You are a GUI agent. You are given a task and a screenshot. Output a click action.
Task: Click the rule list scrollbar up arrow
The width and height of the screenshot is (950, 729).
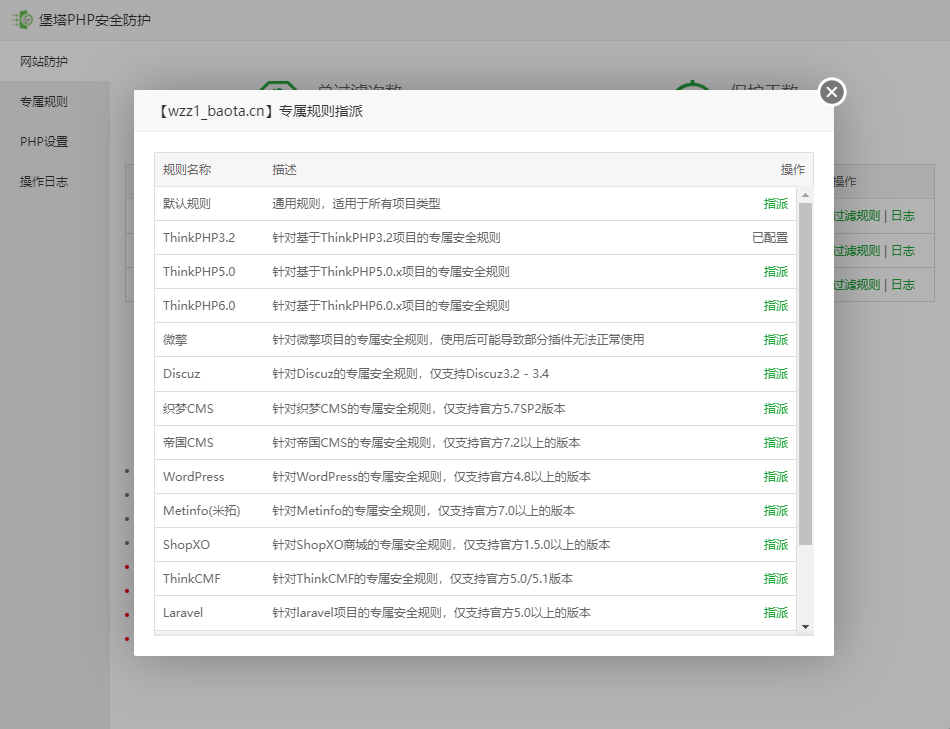(805, 195)
